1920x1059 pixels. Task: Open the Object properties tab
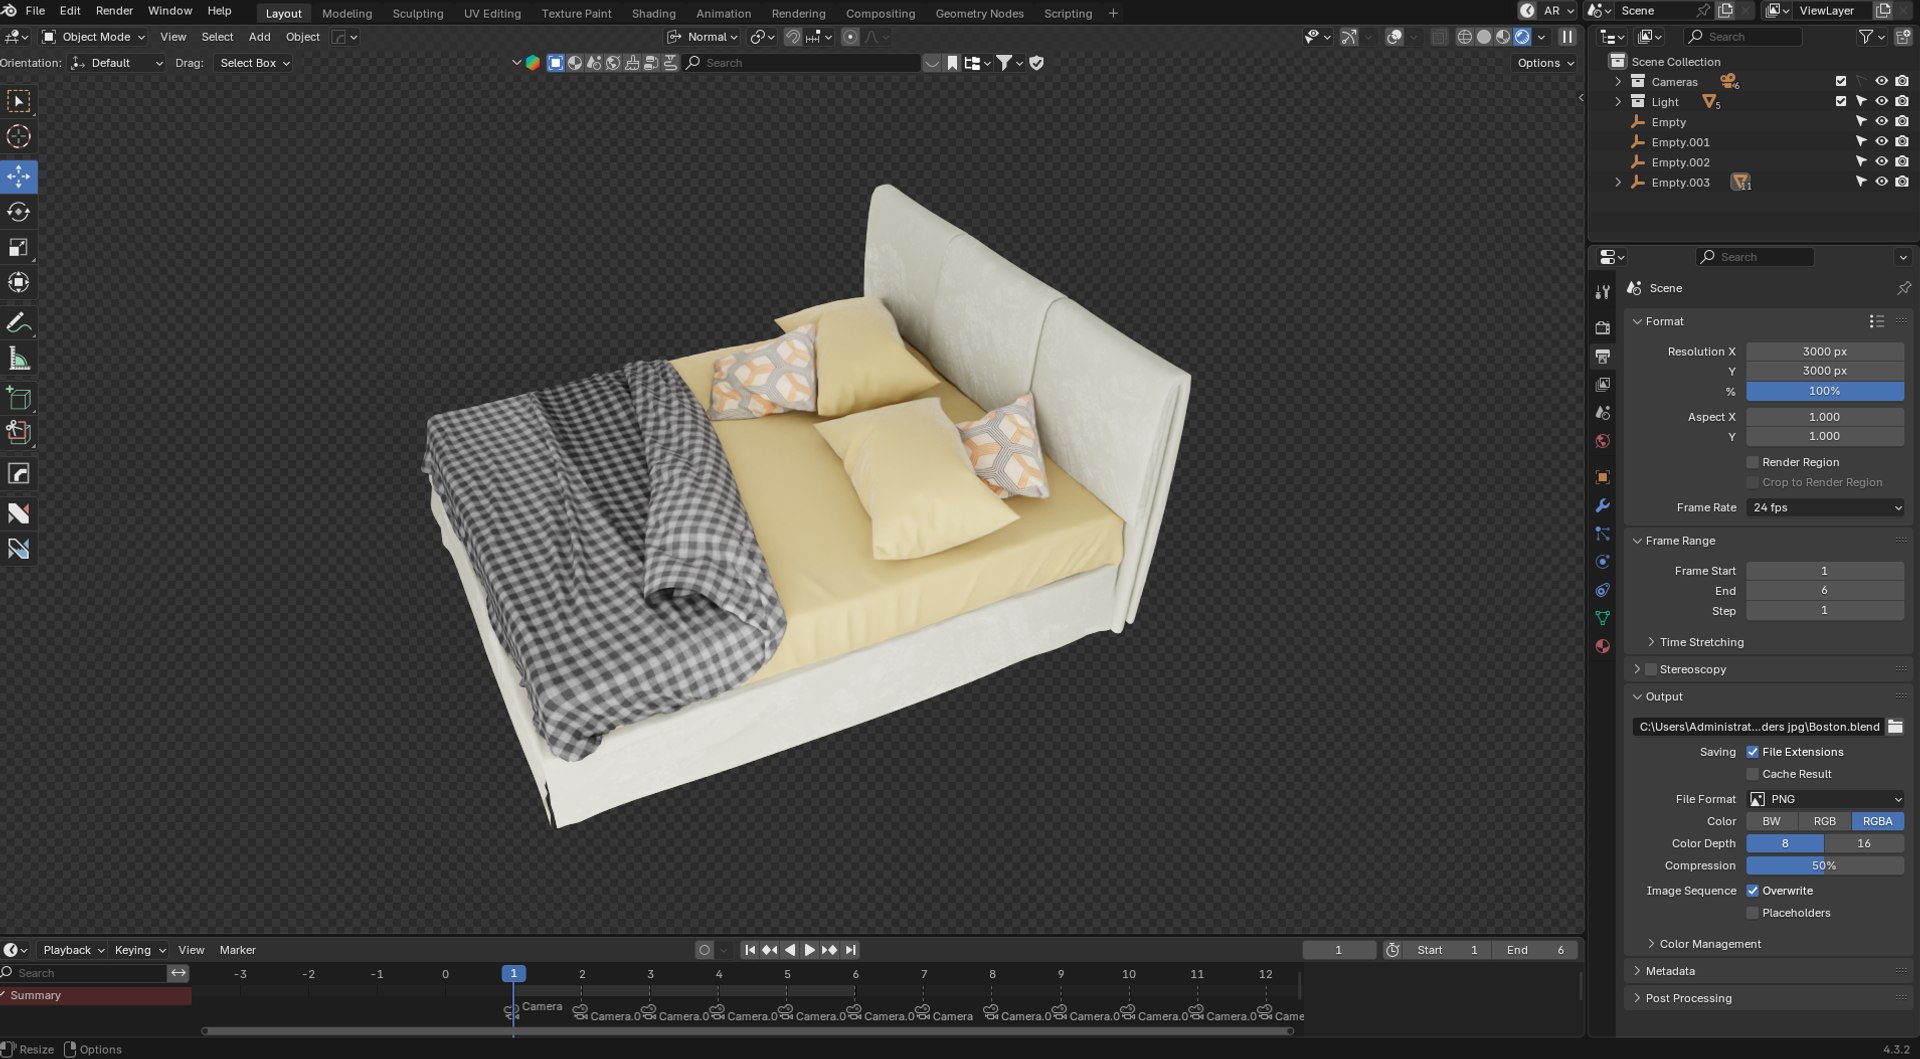point(1603,477)
